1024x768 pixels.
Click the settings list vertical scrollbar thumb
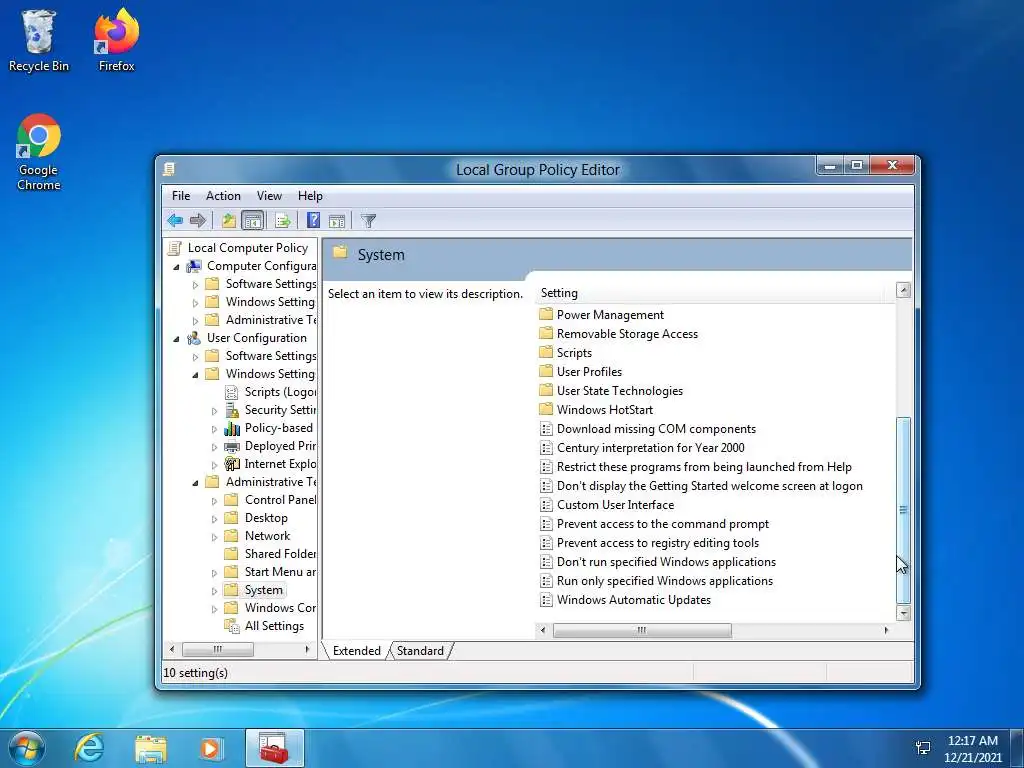[903, 511]
